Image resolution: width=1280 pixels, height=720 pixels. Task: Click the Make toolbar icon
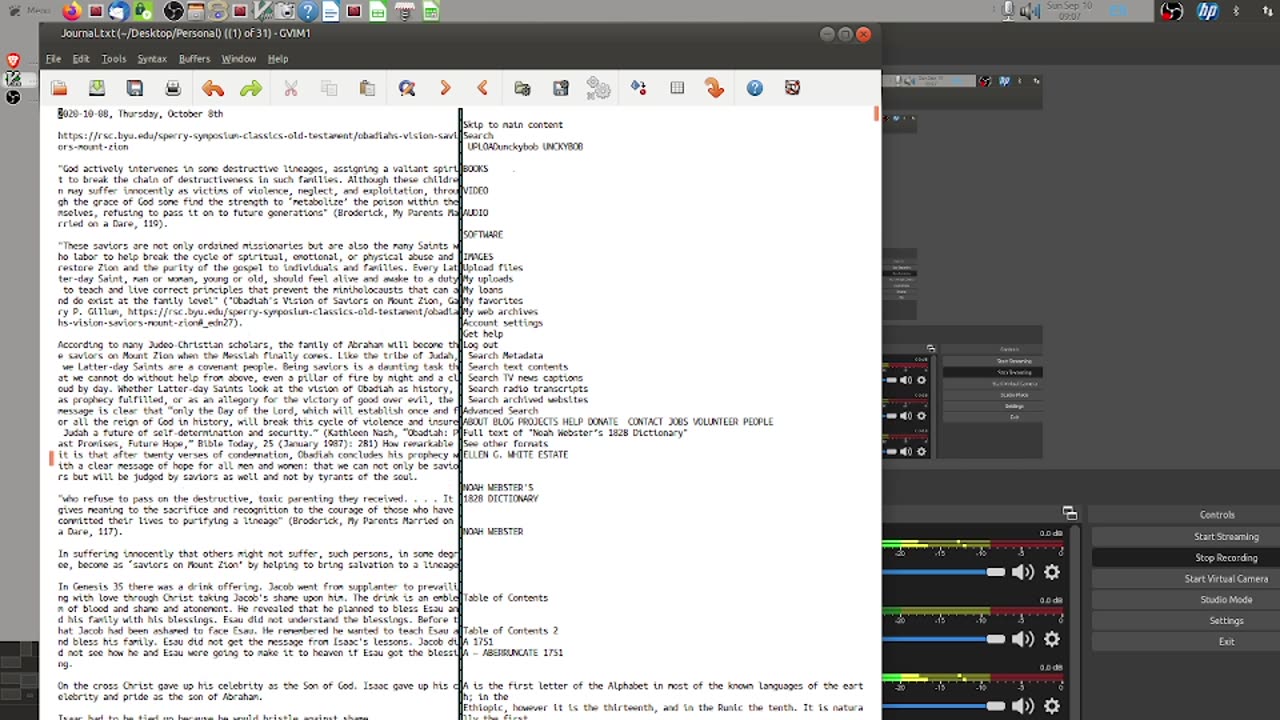click(x=638, y=88)
